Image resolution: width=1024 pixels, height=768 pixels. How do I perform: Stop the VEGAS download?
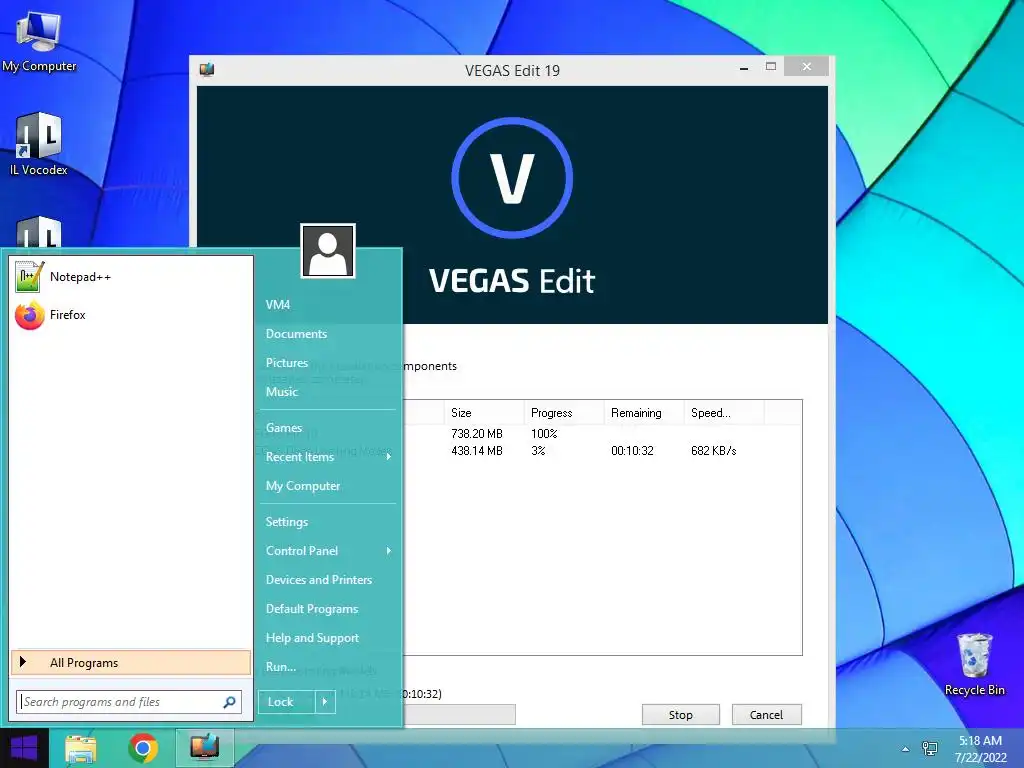pyautogui.click(x=680, y=714)
